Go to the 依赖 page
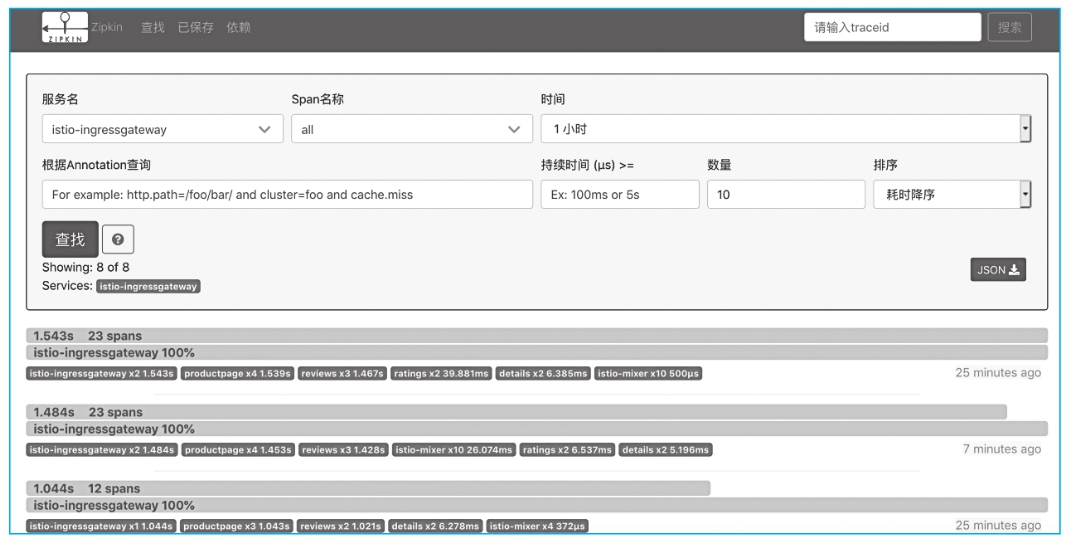Viewport: 1067px width, 543px height. tap(238, 27)
